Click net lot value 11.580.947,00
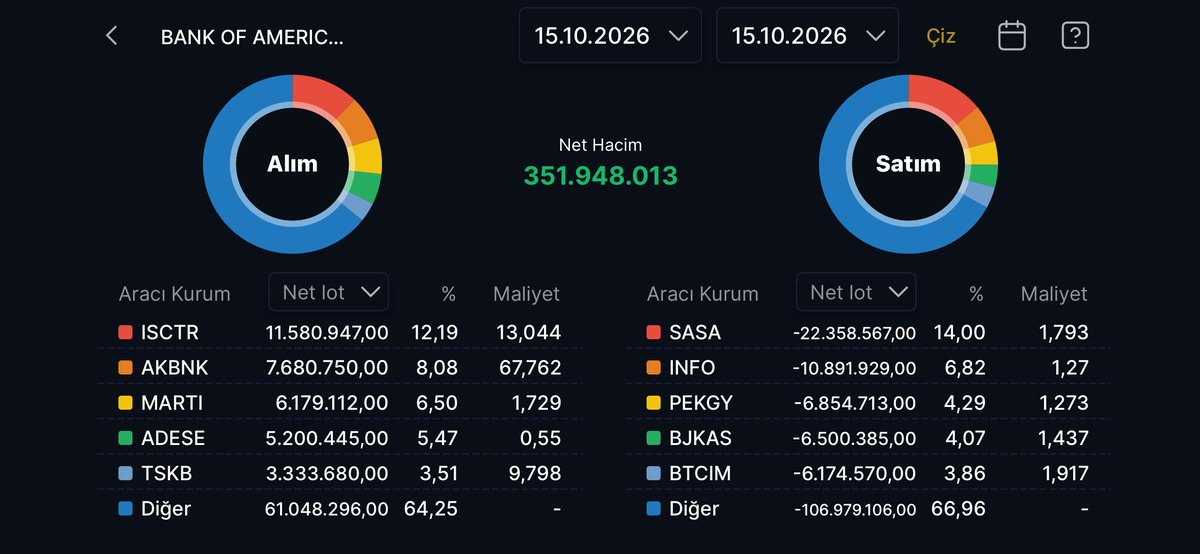The width and height of the screenshot is (1200, 554). pos(327,332)
